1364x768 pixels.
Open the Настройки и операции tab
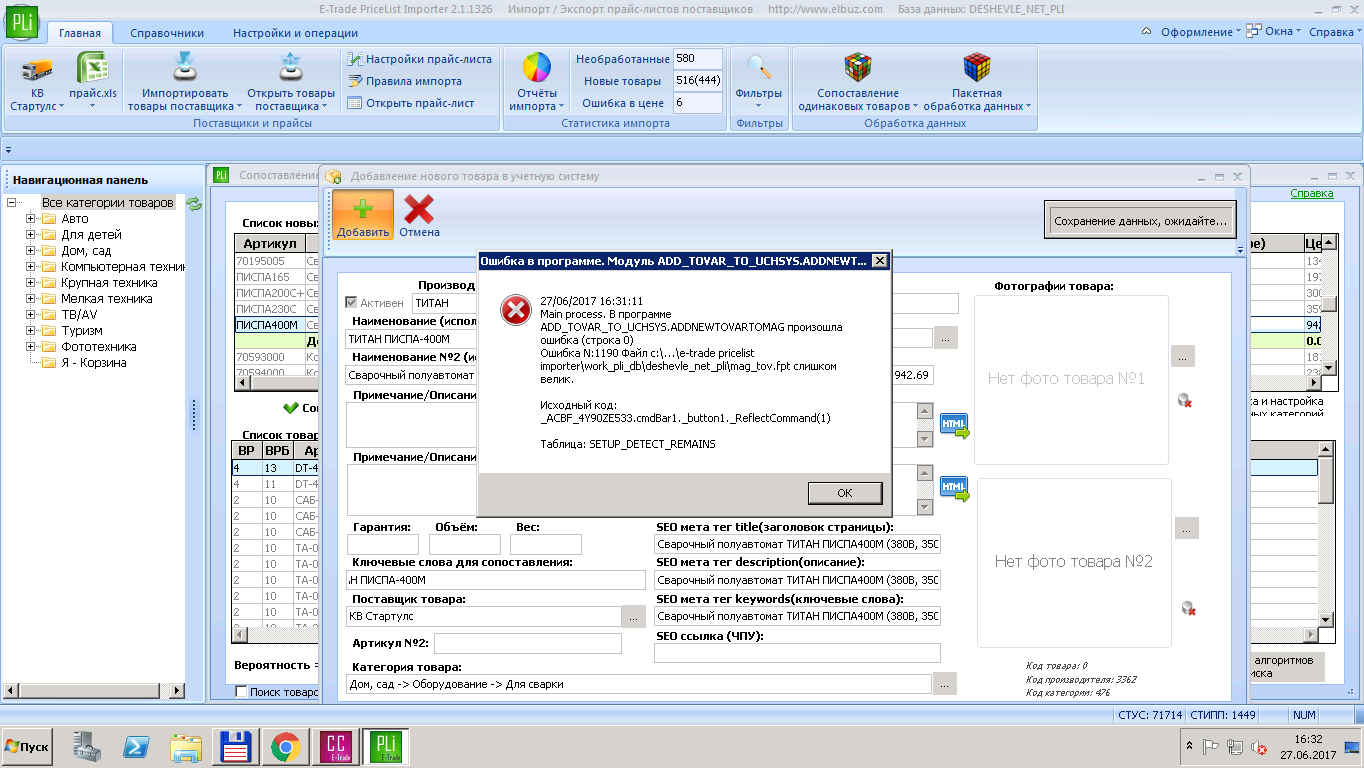[x=296, y=33]
